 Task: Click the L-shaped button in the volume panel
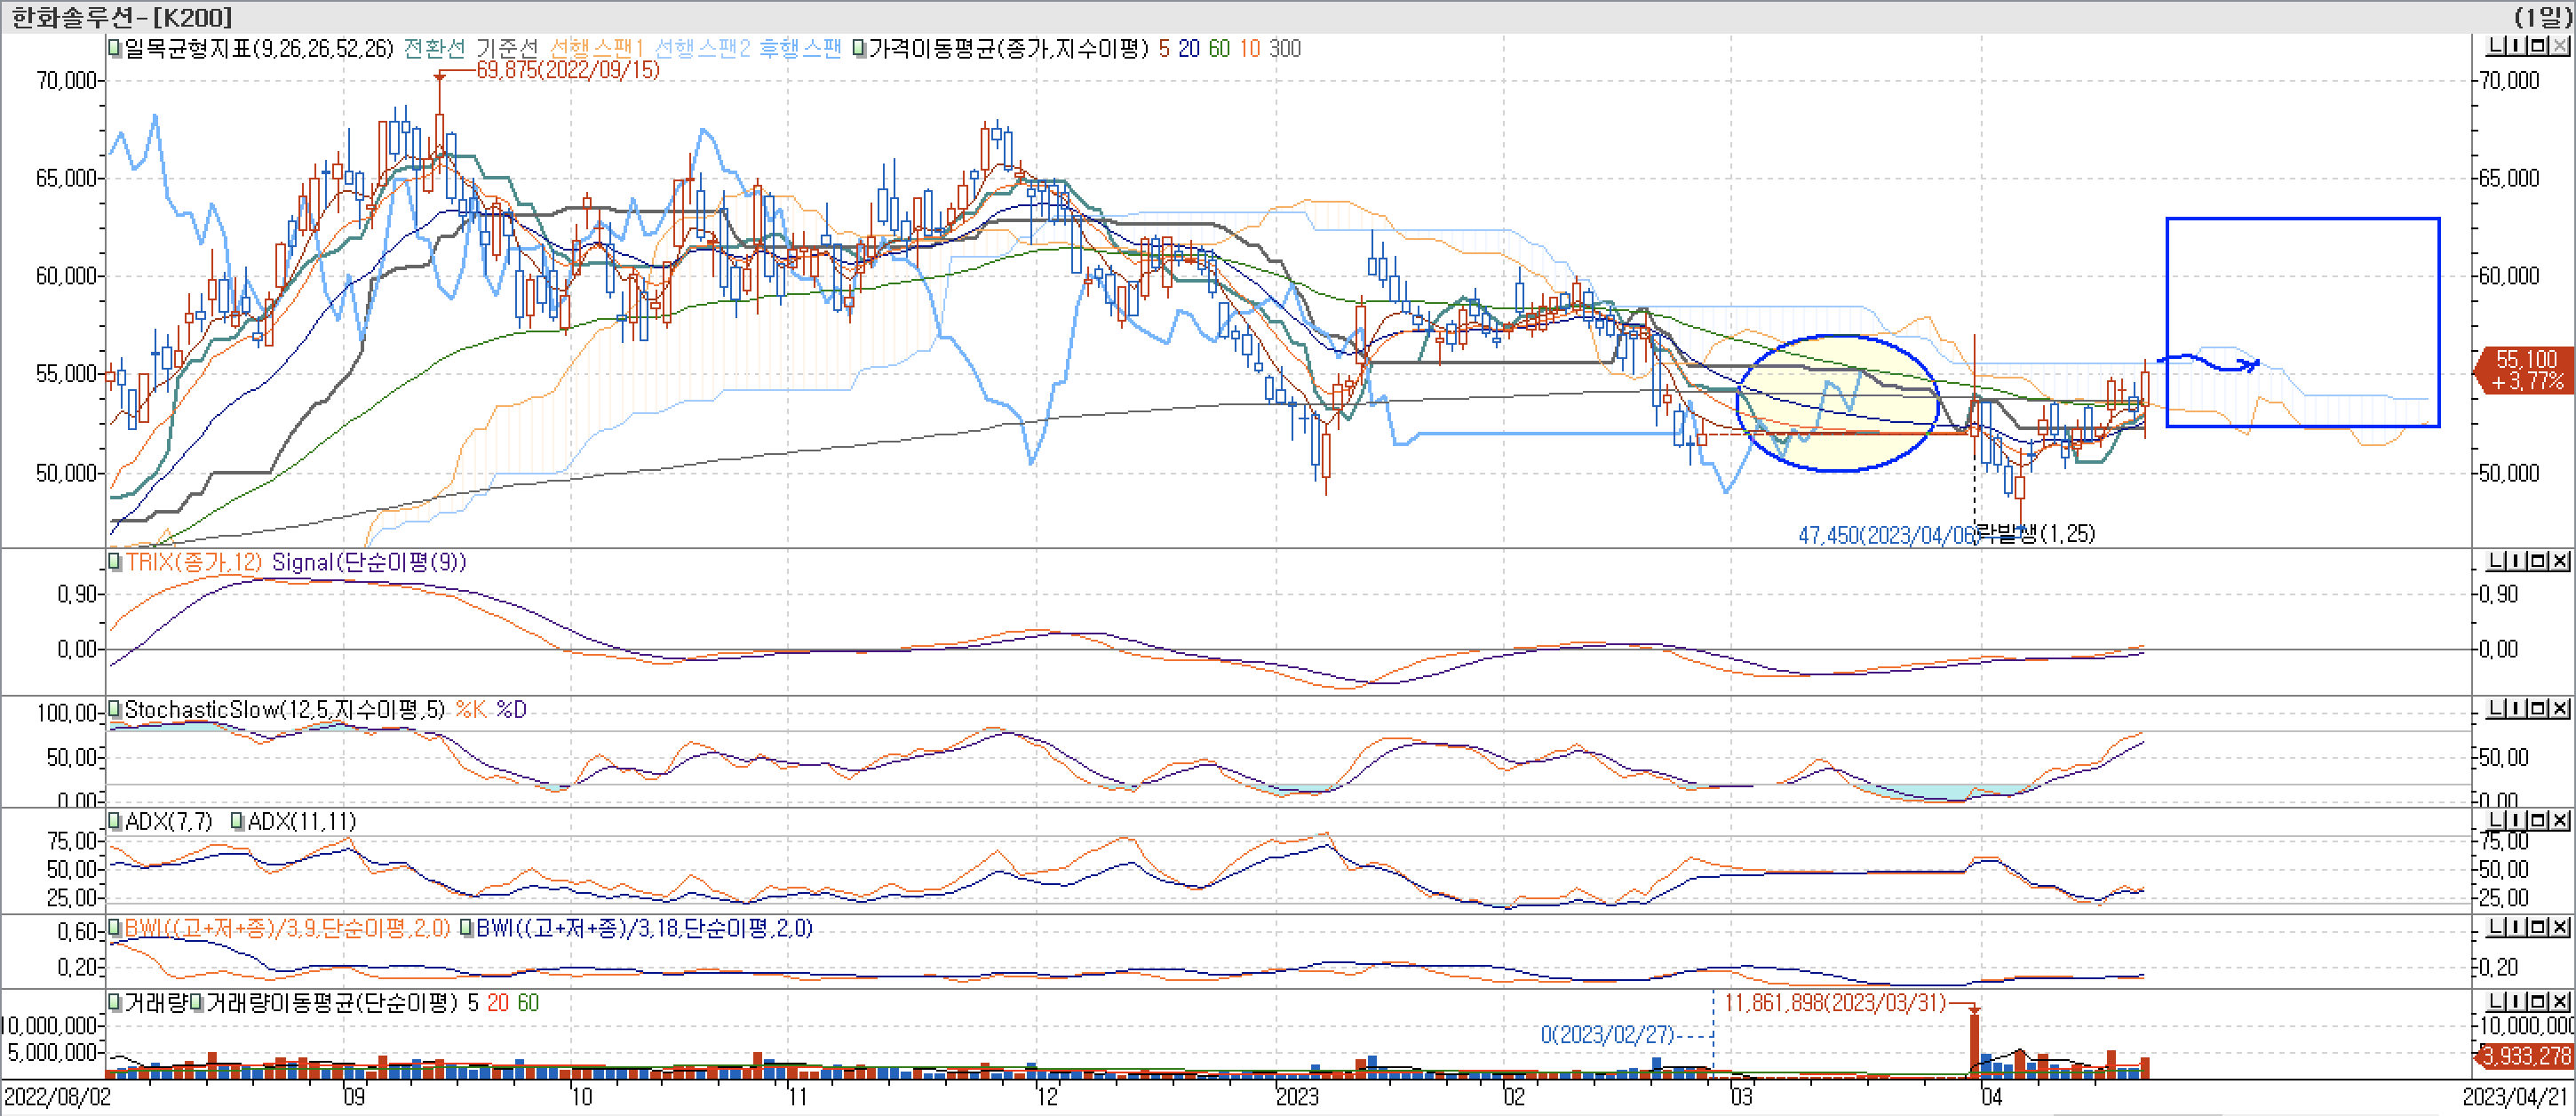pyautogui.click(x=2496, y=1002)
